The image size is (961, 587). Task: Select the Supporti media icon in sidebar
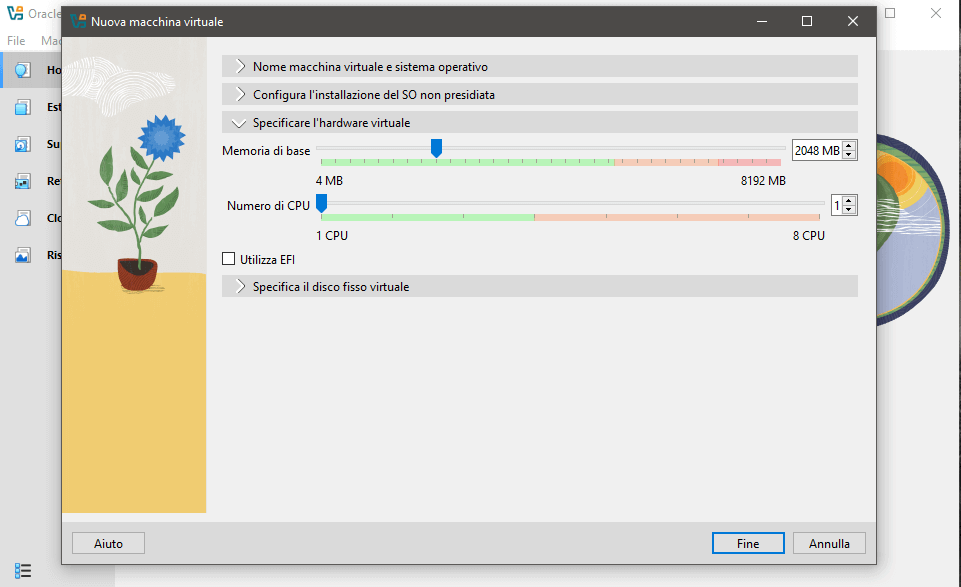click(22, 143)
